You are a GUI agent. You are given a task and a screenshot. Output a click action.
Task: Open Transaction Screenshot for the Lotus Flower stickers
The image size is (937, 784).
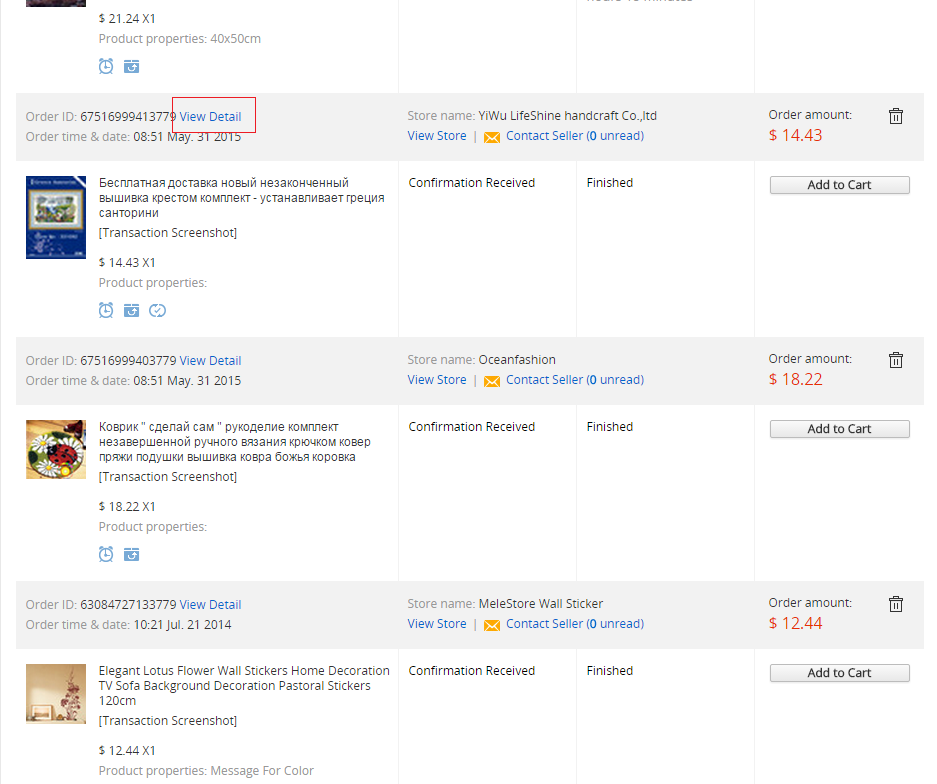click(168, 721)
